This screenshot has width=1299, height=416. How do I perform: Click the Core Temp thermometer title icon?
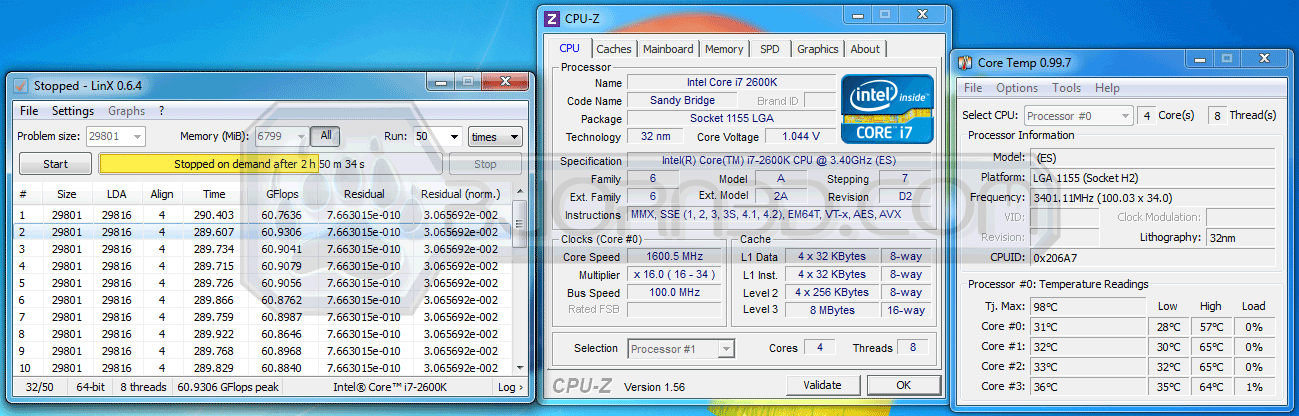click(966, 62)
